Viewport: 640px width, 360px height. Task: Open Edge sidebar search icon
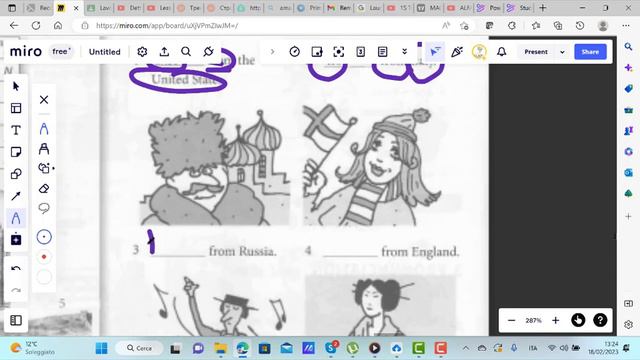tap(629, 47)
